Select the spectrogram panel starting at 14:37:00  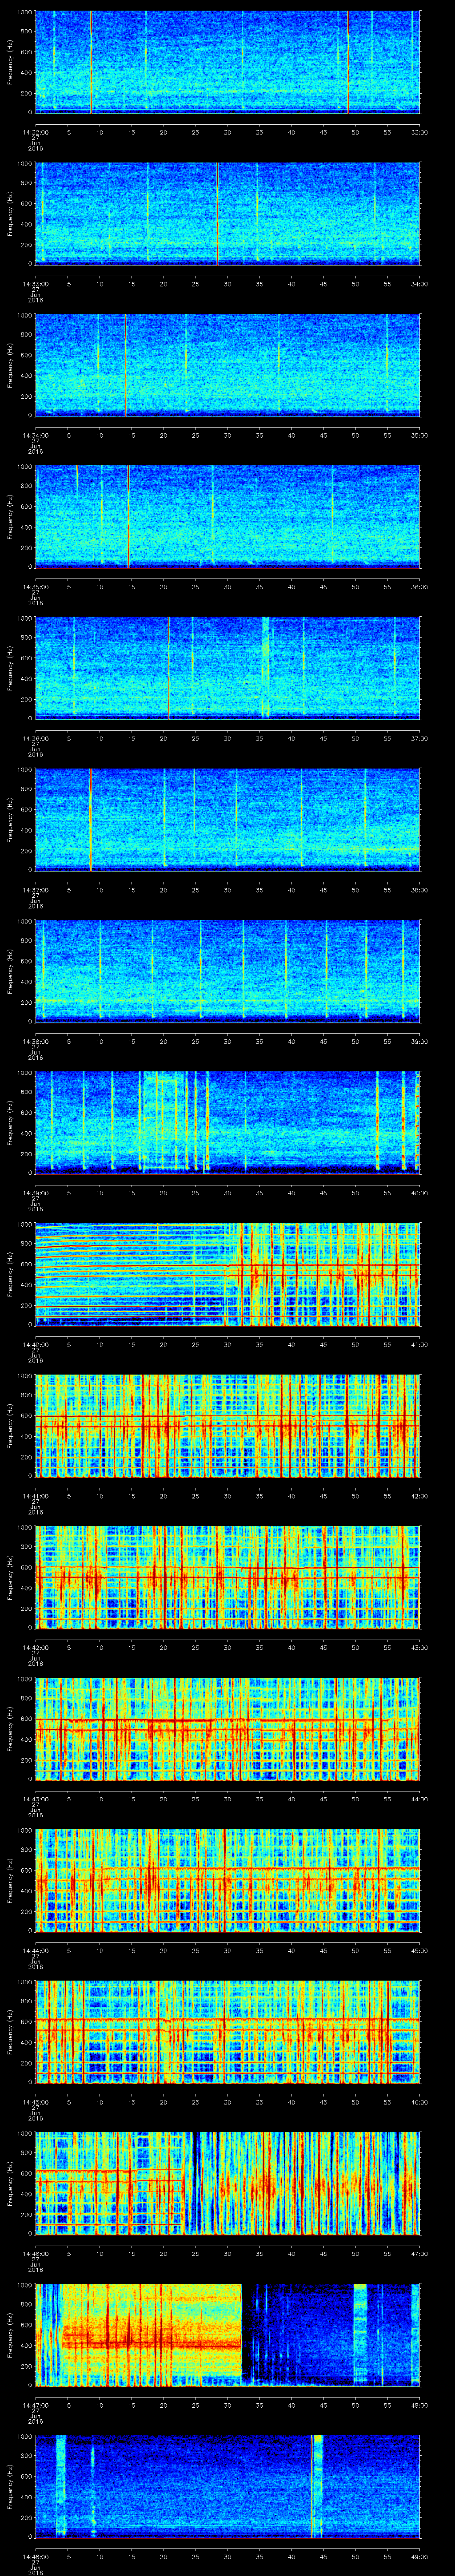point(228,819)
